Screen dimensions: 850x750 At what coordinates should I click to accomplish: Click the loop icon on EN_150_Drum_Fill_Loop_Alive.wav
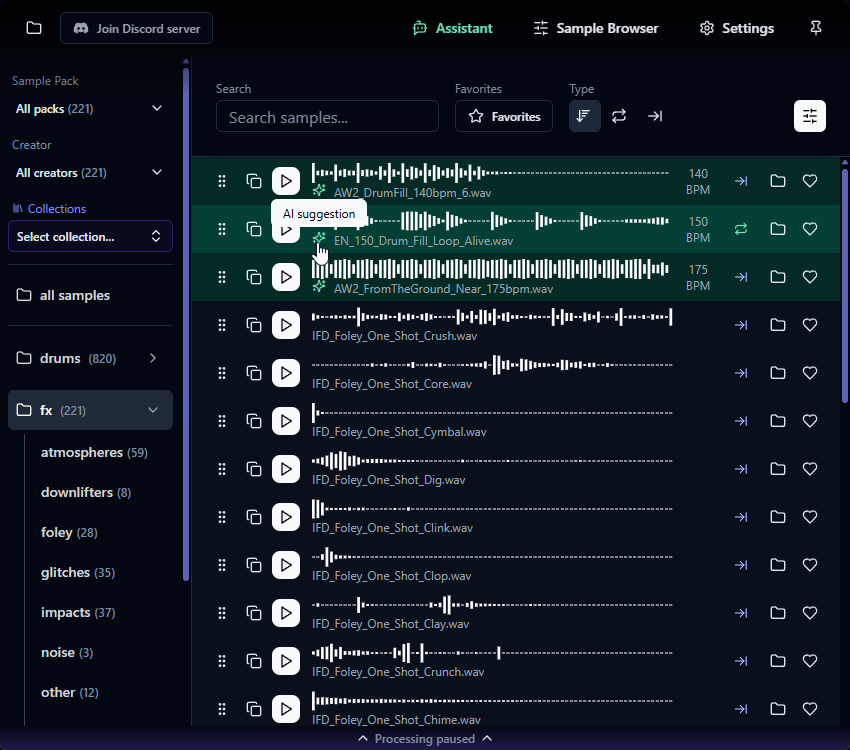point(741,229)
